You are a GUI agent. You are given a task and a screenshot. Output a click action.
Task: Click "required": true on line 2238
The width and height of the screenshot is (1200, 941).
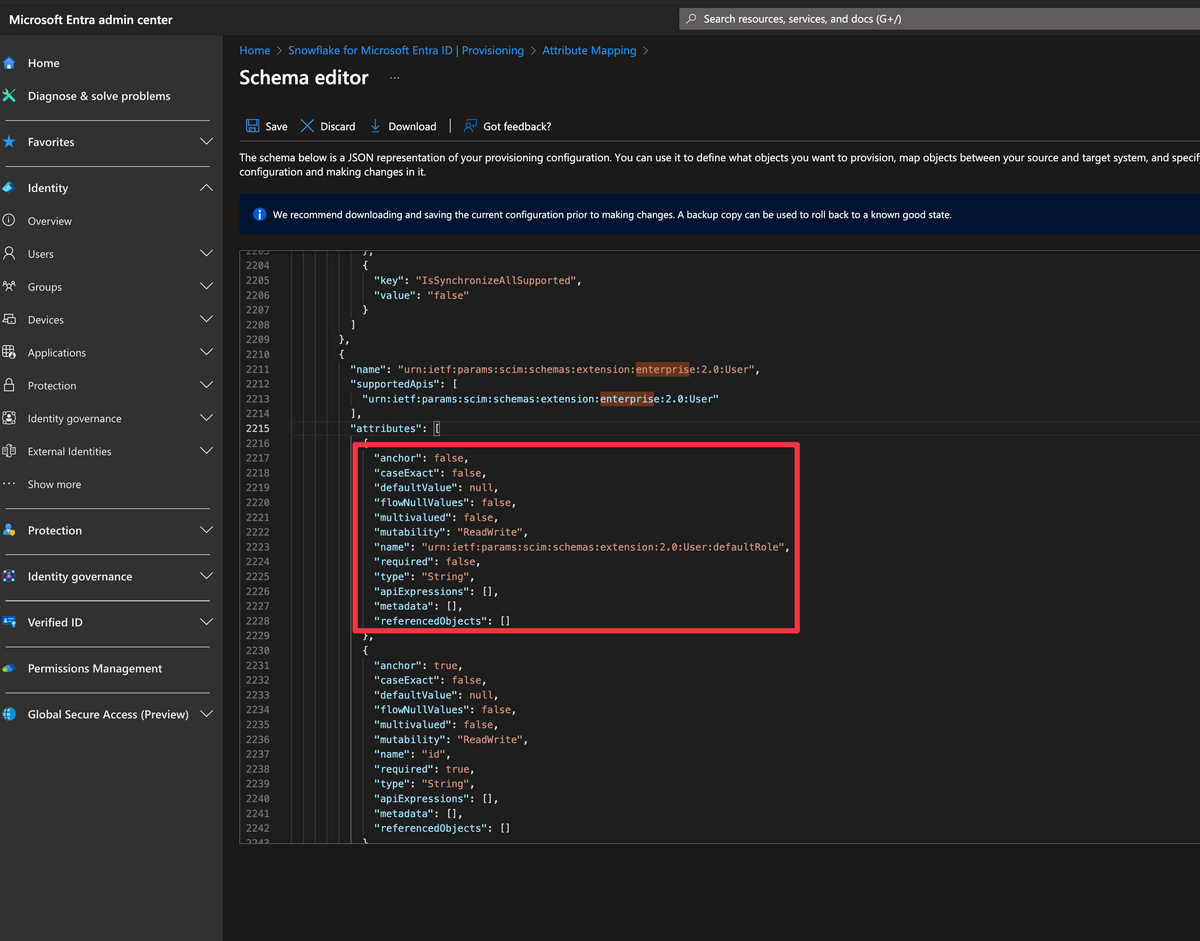pos(423,770)
